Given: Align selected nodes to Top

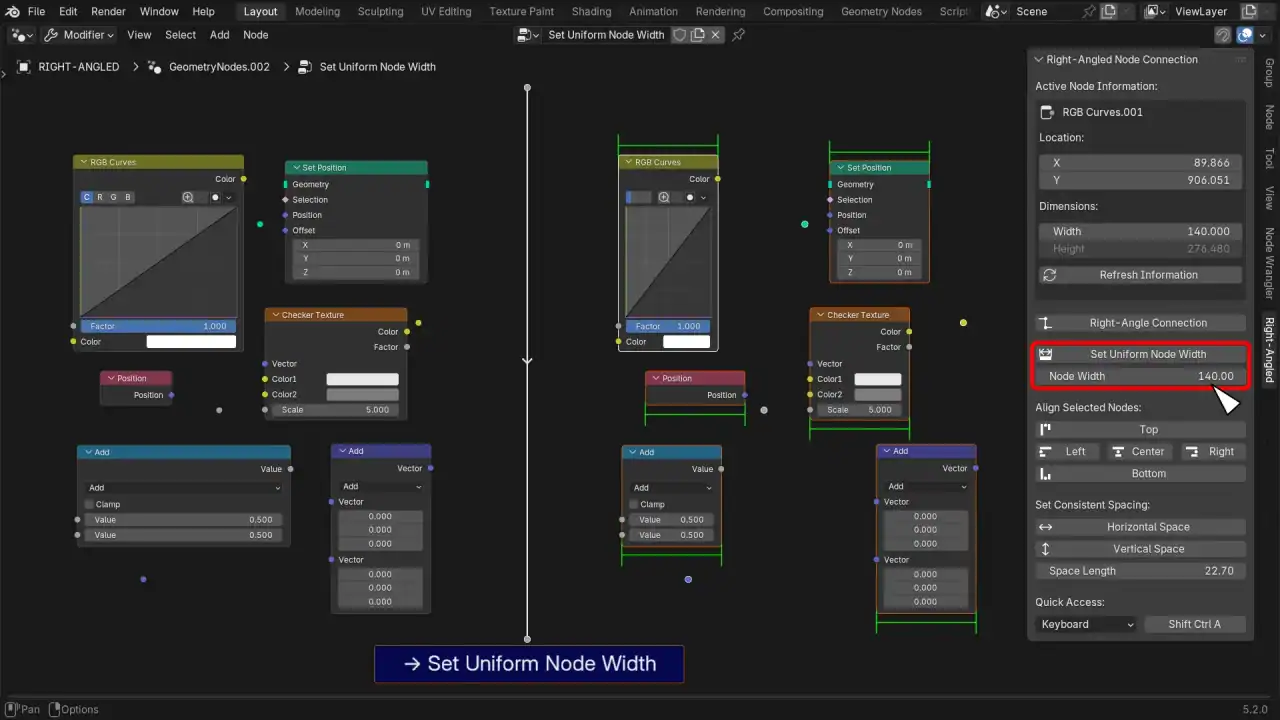Looking at the screenshot, I should [x=1140, y=429].
